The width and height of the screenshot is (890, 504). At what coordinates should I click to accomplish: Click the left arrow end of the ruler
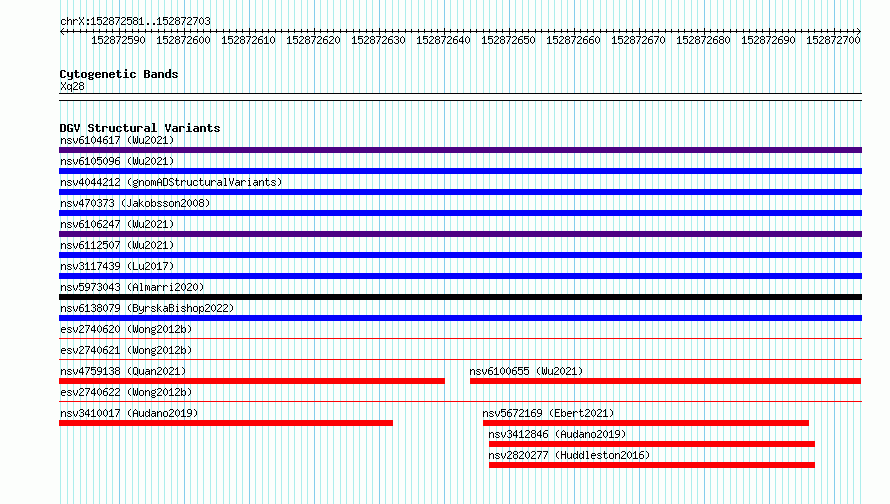click(x=62, y=32)
